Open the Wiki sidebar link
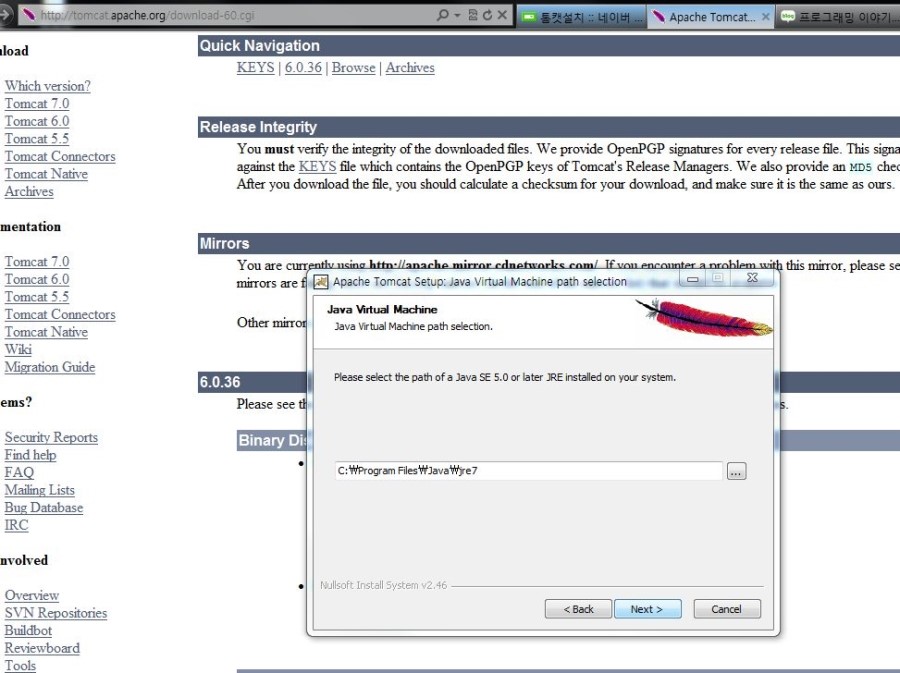Screen dimensions: 900x673 point(18,349)
